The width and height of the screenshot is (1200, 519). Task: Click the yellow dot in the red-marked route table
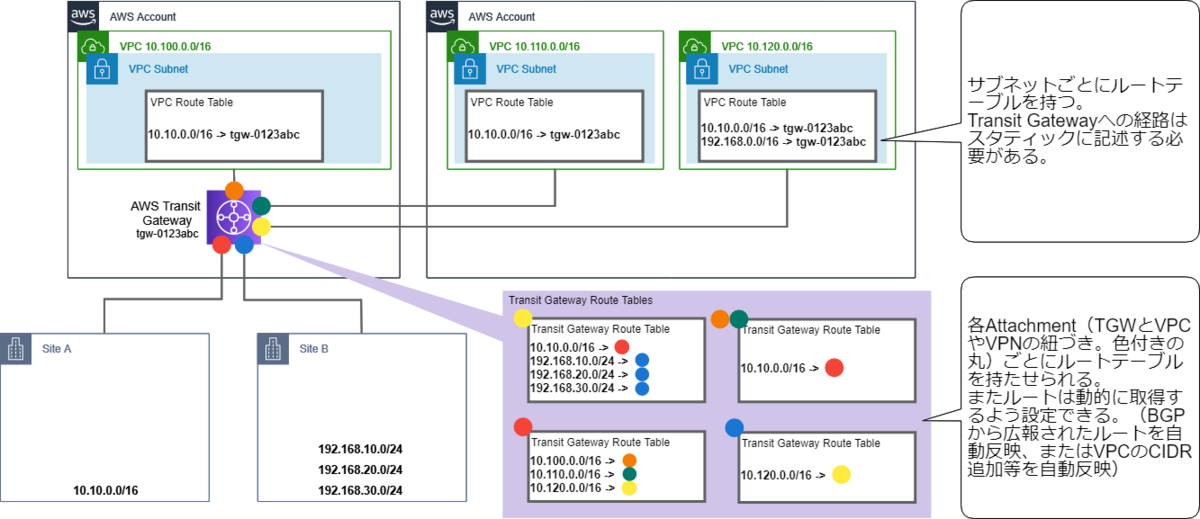click(x=629, y=489)
